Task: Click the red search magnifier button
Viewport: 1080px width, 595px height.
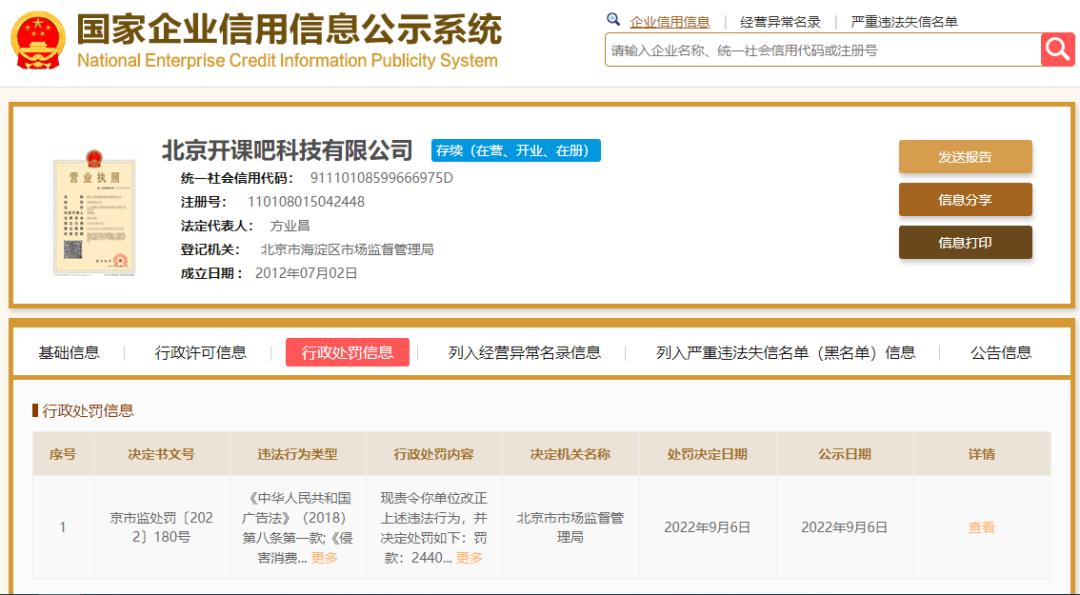Action: [1057, 50]
